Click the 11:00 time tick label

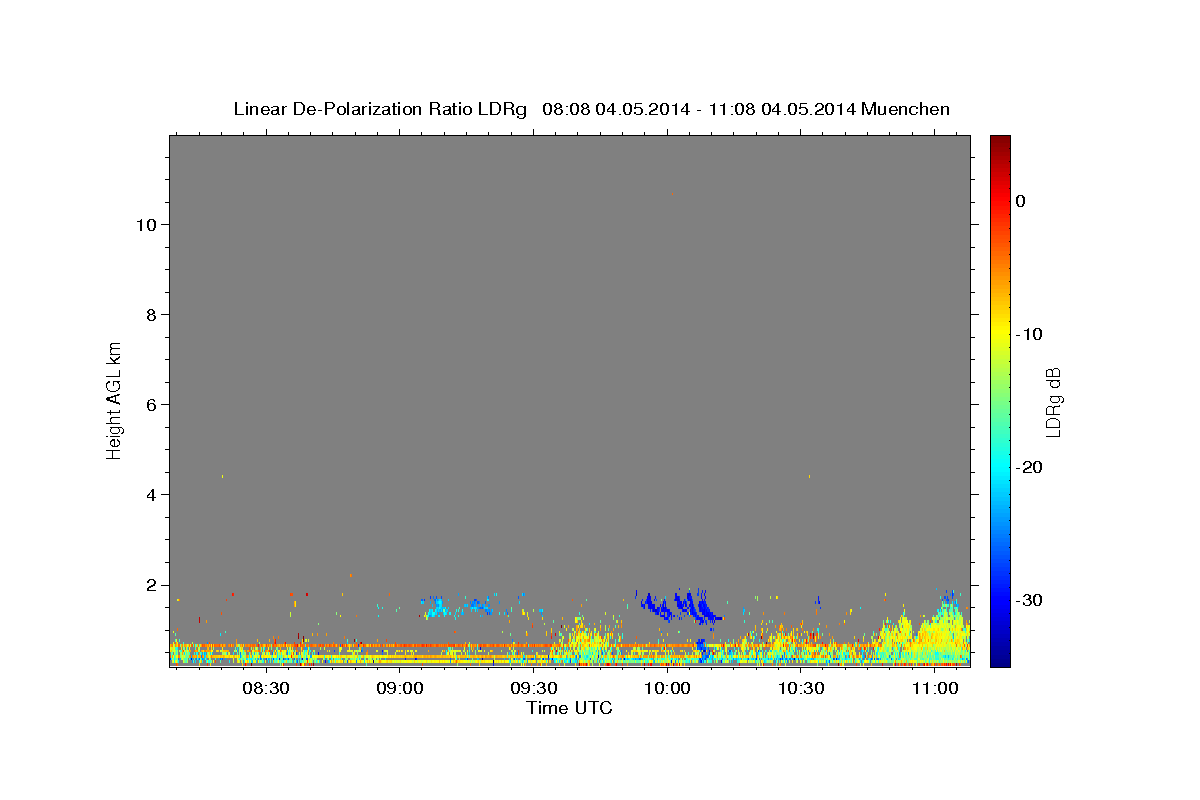point(935,688)
